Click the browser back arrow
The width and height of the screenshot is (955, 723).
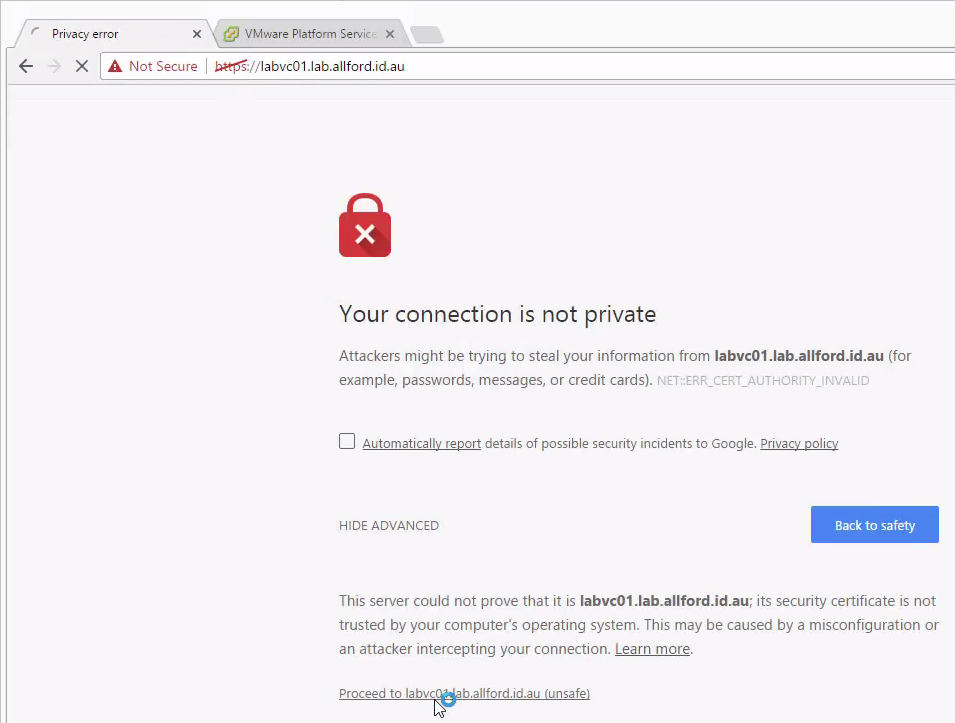click(26, 66)
